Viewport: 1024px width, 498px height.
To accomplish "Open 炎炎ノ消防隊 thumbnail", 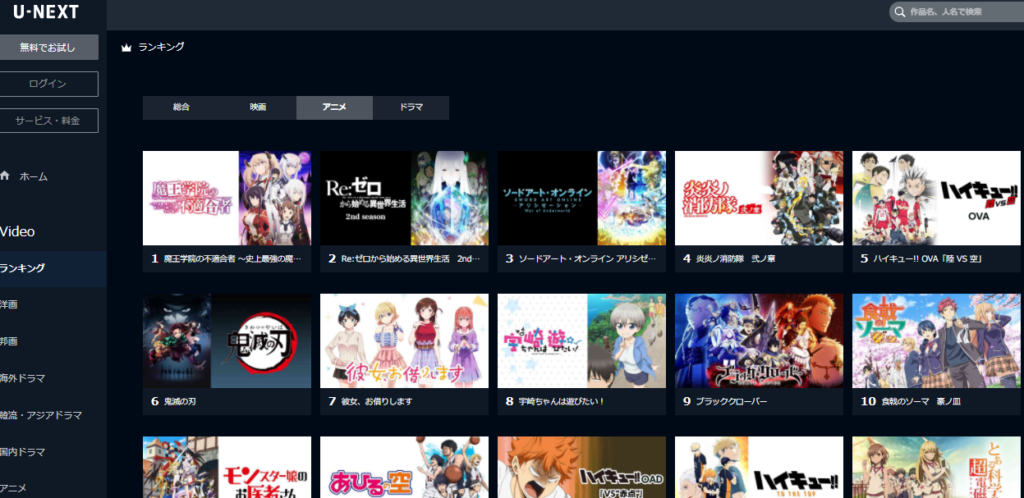I will [759, 198].
